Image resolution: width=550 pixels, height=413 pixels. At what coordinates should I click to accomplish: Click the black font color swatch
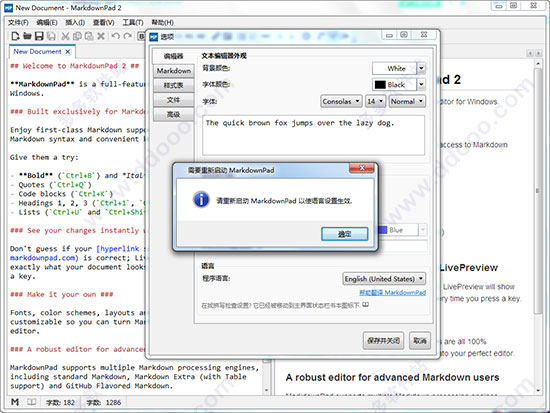coord(380,85)
